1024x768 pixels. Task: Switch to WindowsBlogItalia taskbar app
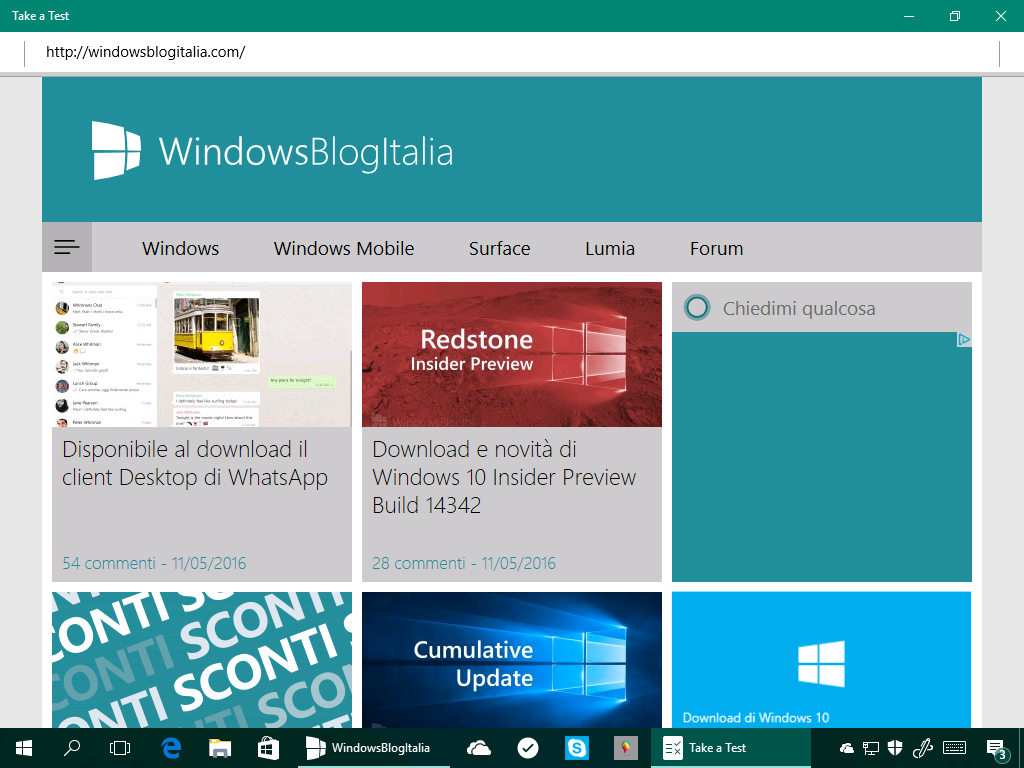pyautogui.click(x=374, y=748)
